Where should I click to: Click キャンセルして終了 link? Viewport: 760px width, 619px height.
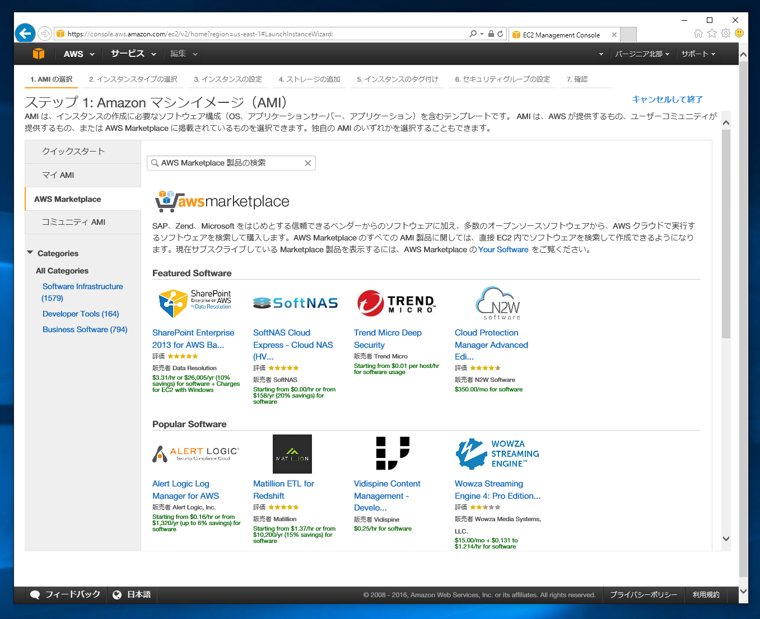click(667, 99)
